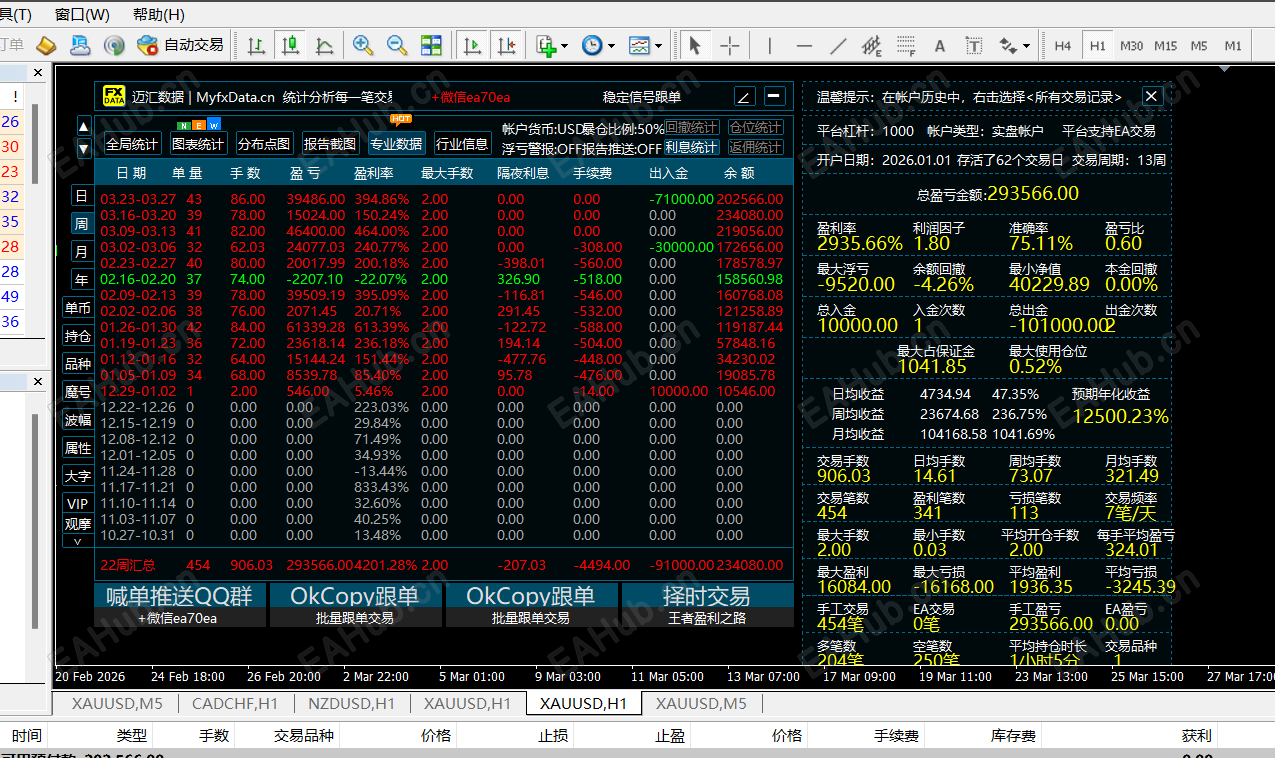Image resolution: width=1275 pixels, height=758 pixels.
Task: Switch chart to candlestick mode
Action: 291,45
